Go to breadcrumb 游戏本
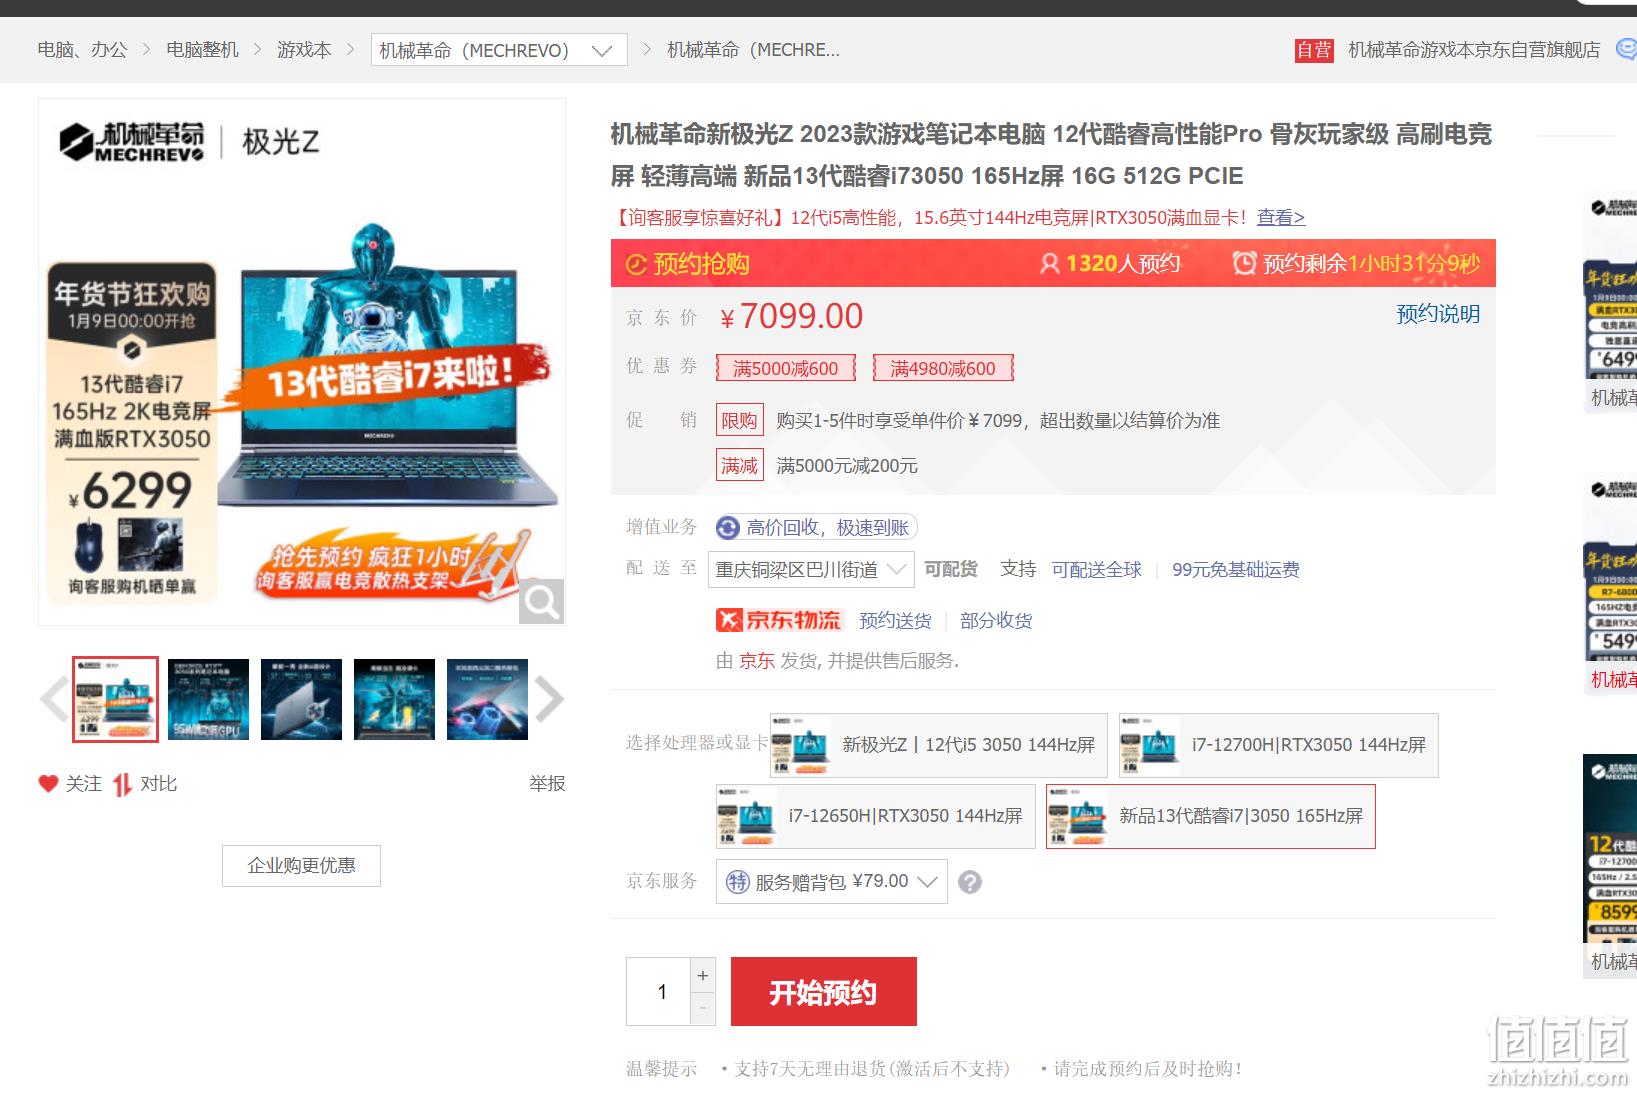This screenshot has width=1637, height=1095. [304, 50]
